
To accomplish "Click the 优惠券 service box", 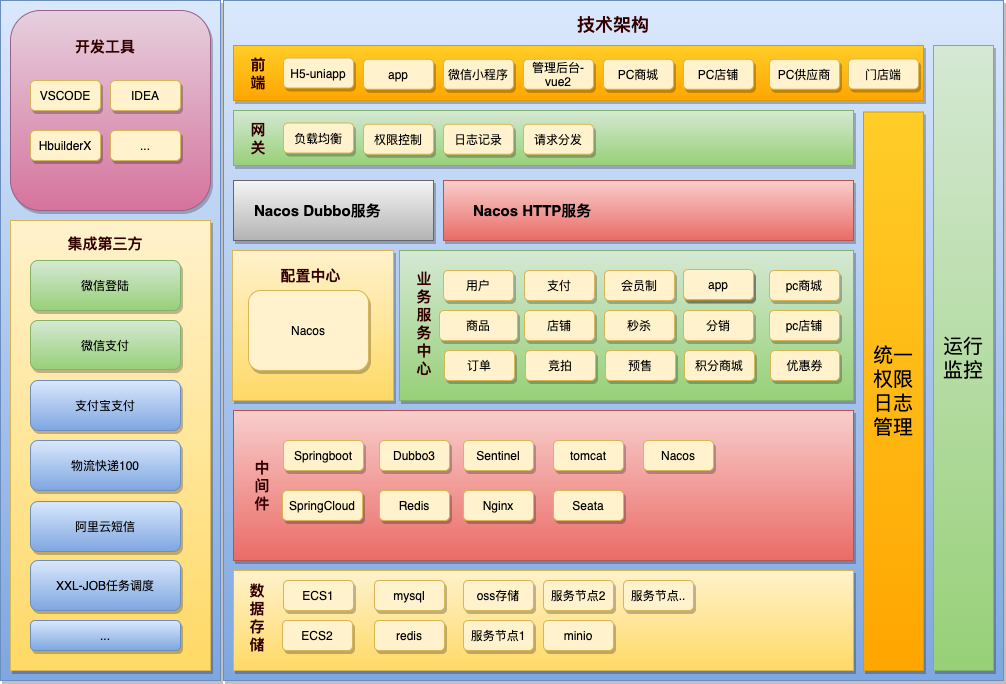I will [805, 366].
